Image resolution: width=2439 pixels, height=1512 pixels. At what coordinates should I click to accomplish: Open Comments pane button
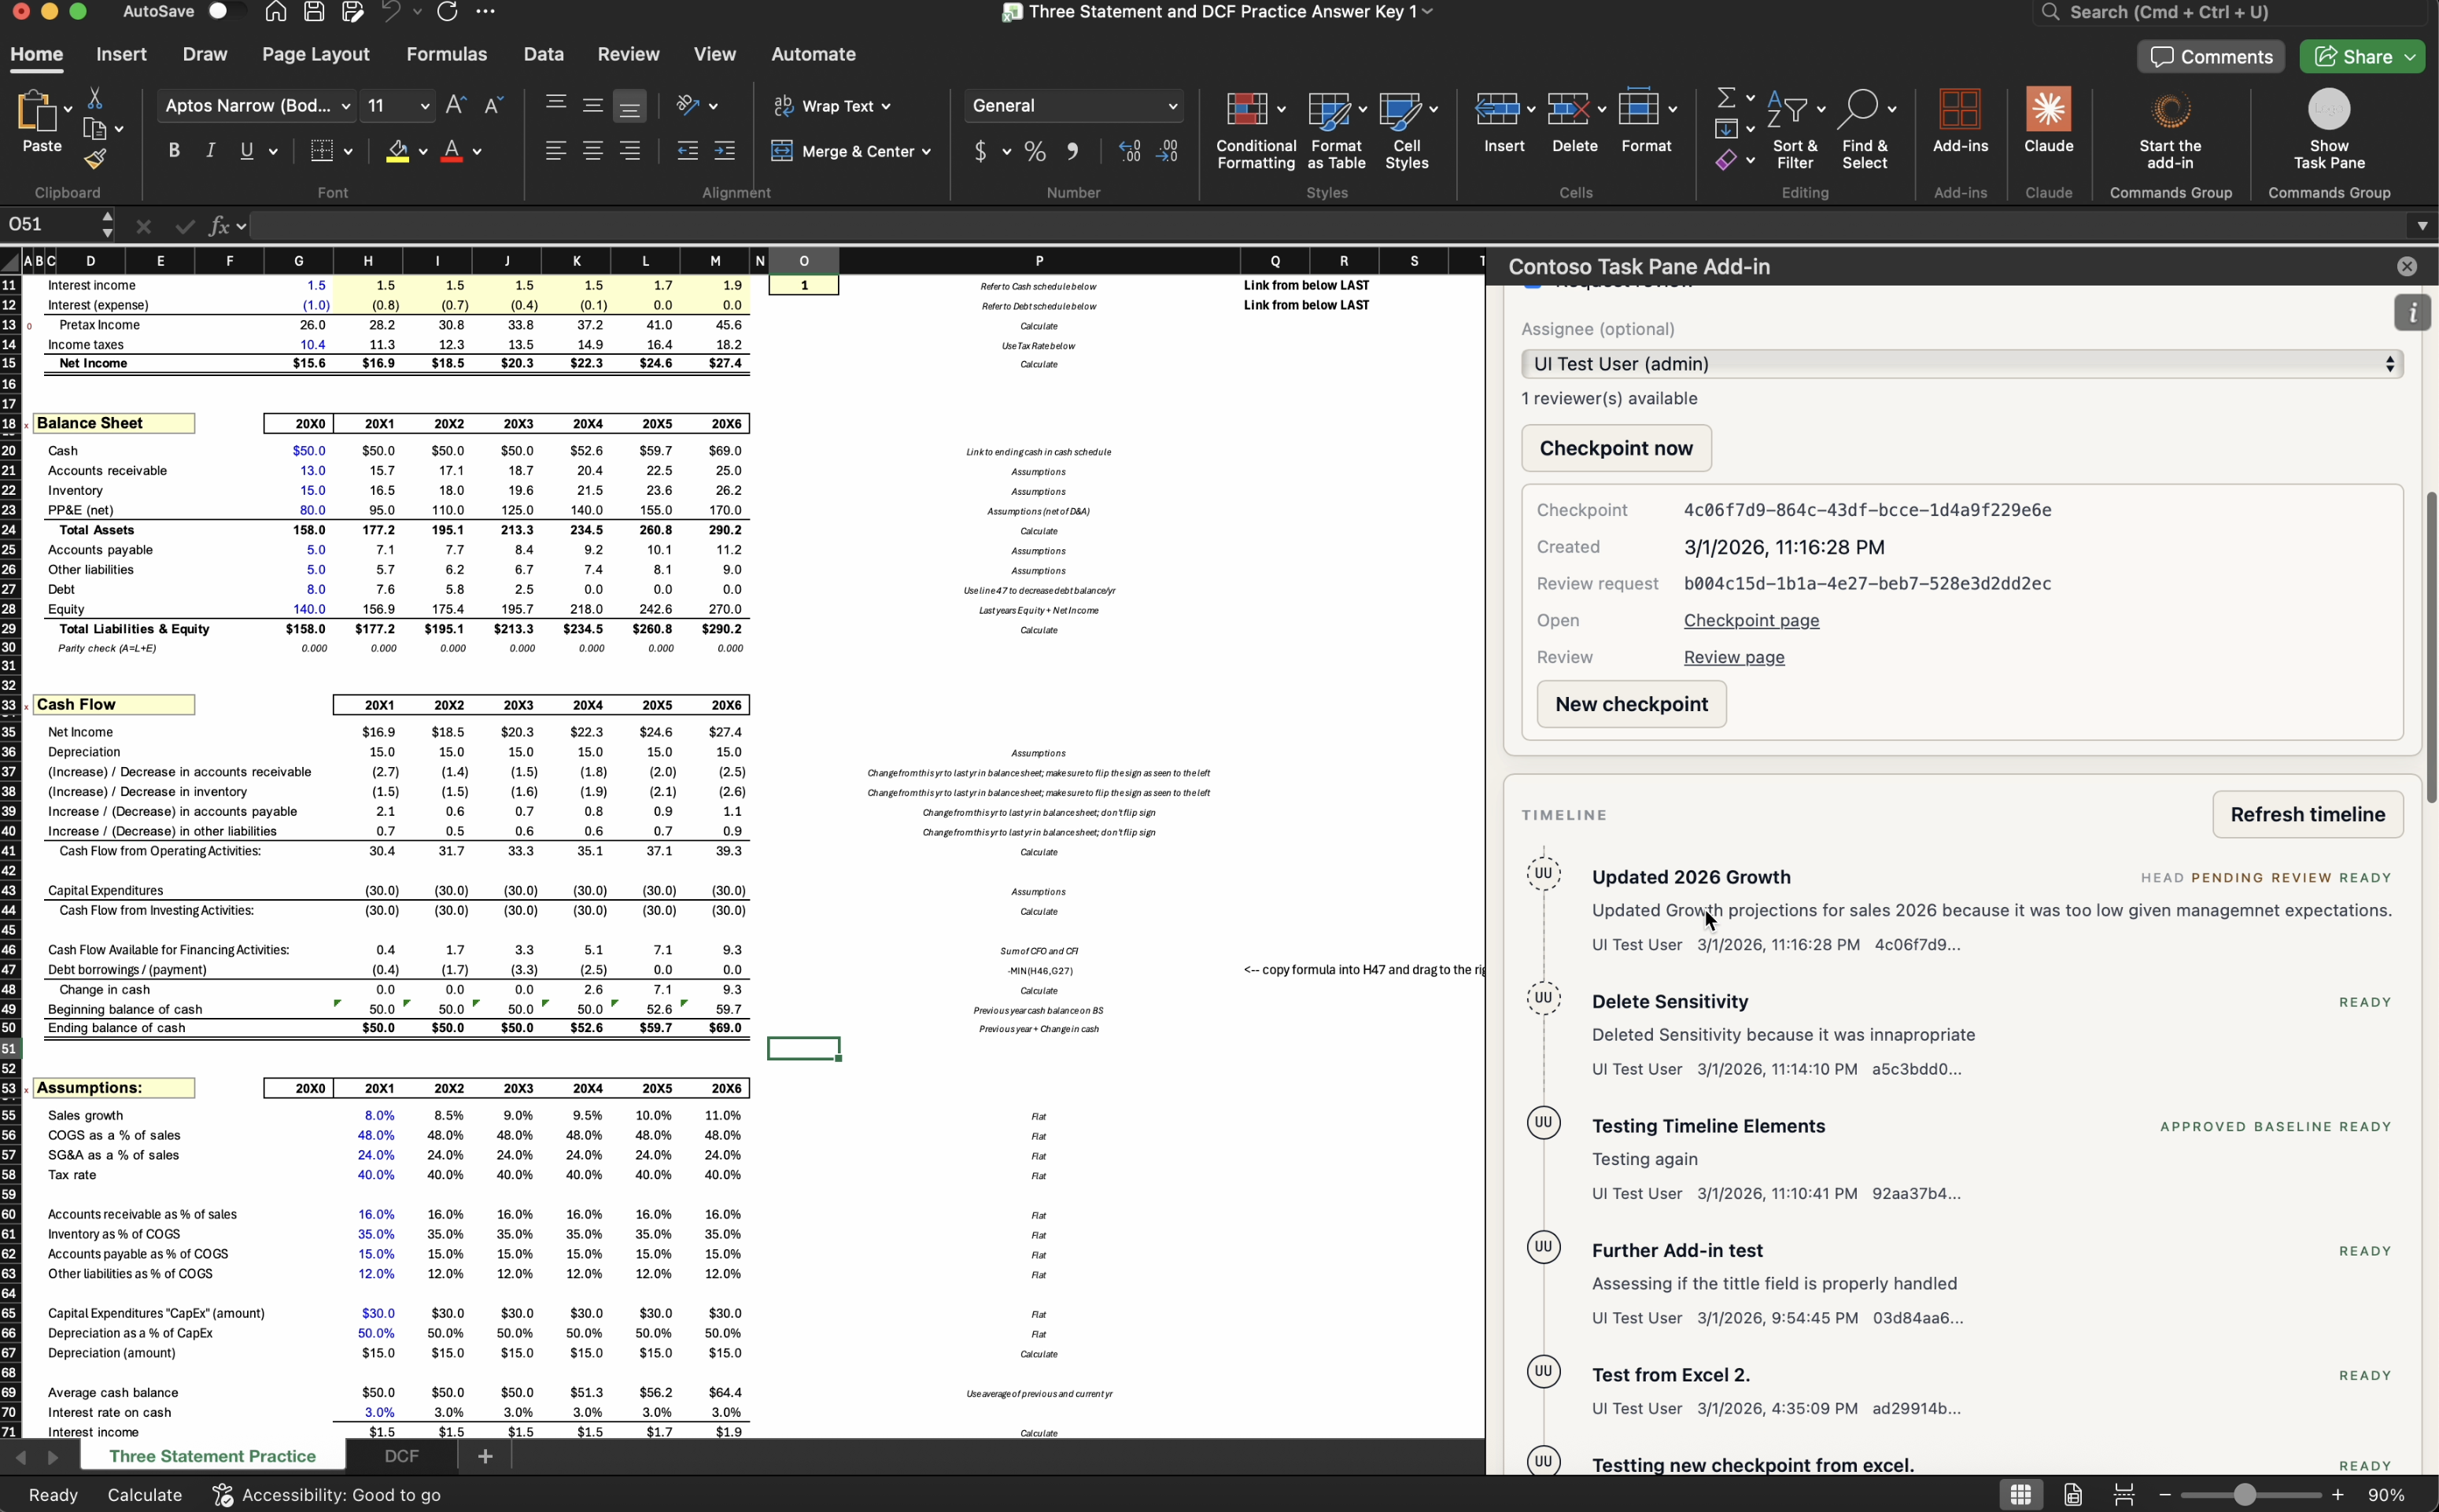click(x=2210, y=57)
